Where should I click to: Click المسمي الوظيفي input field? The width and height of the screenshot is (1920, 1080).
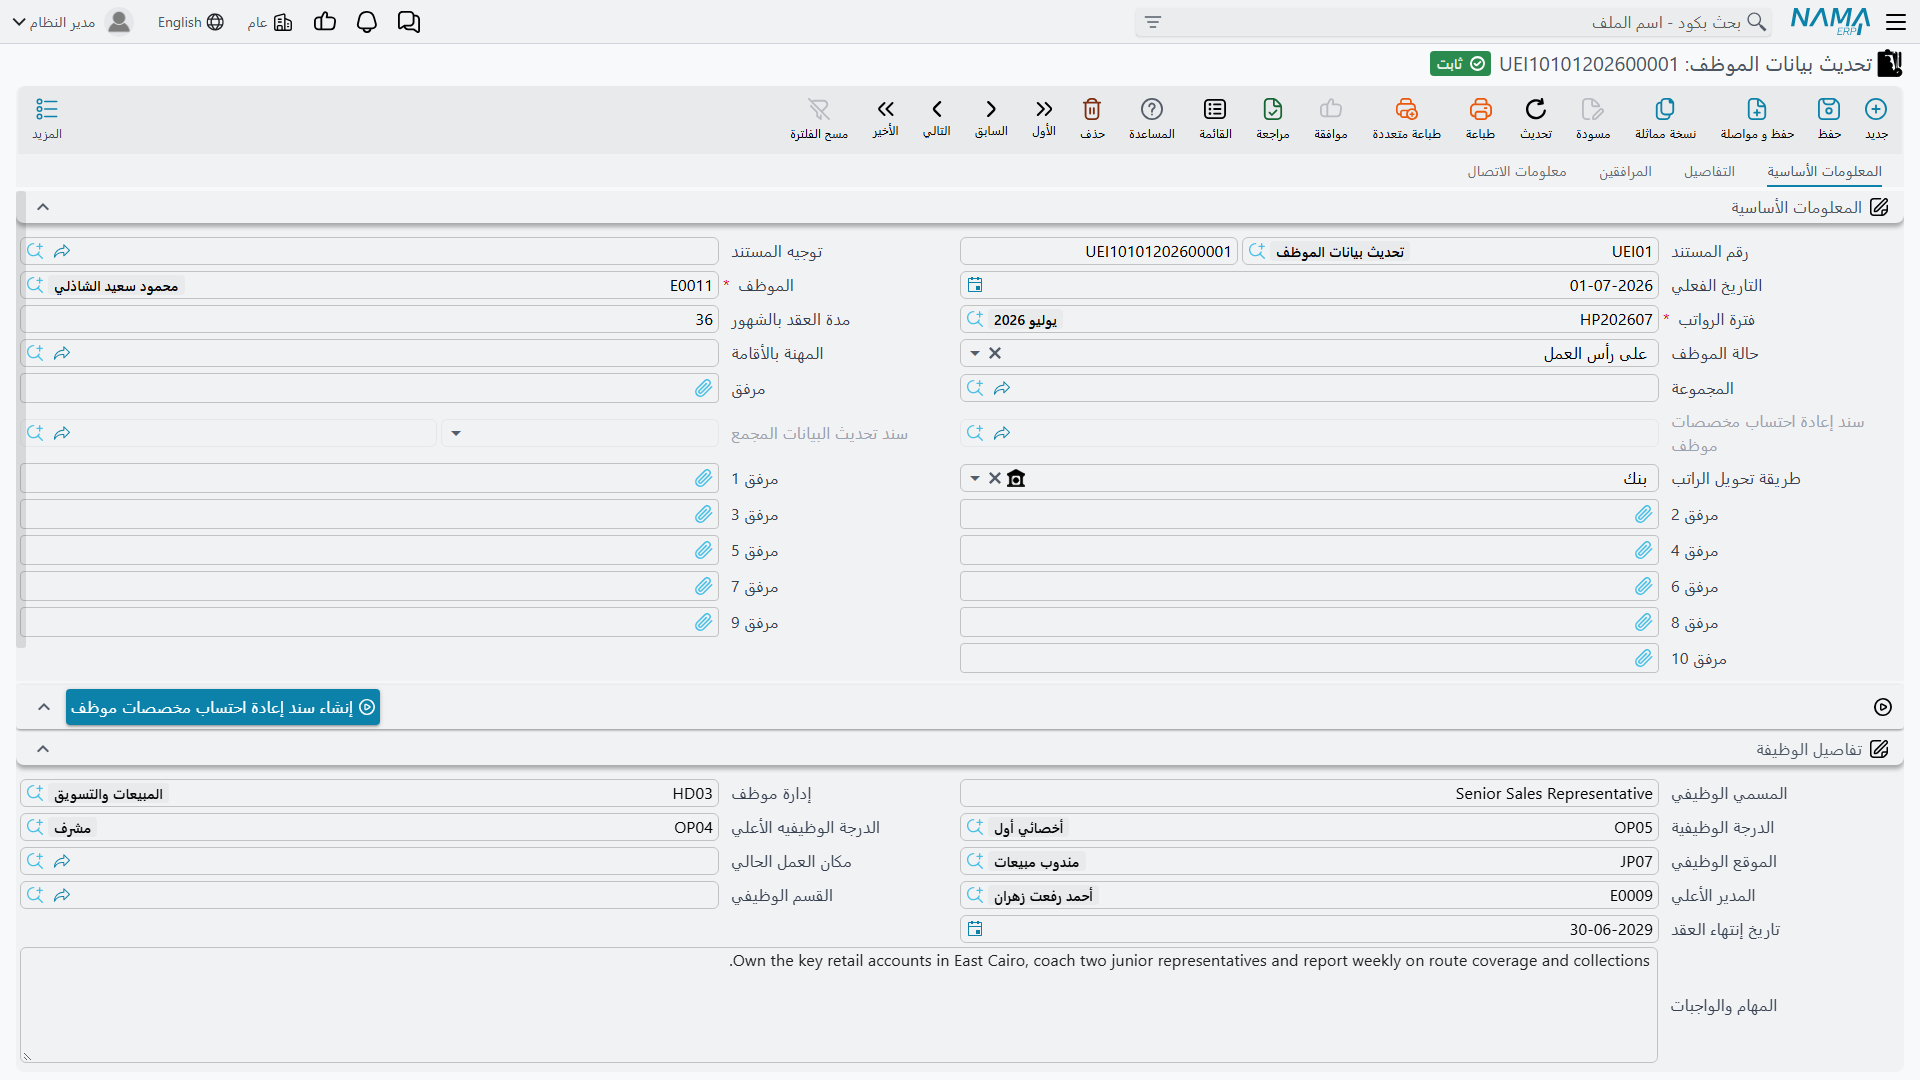click(x=1309, y=794)
